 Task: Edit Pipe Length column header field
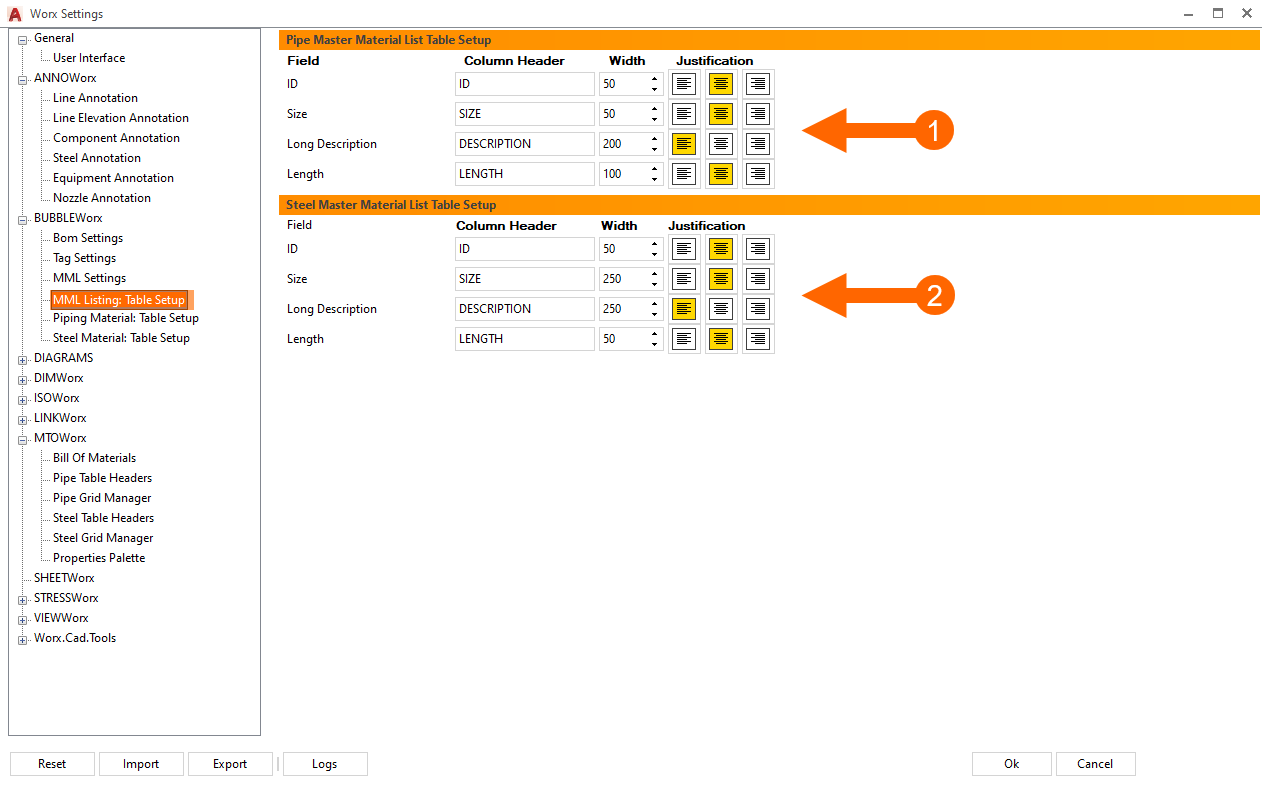pos(525,174)
